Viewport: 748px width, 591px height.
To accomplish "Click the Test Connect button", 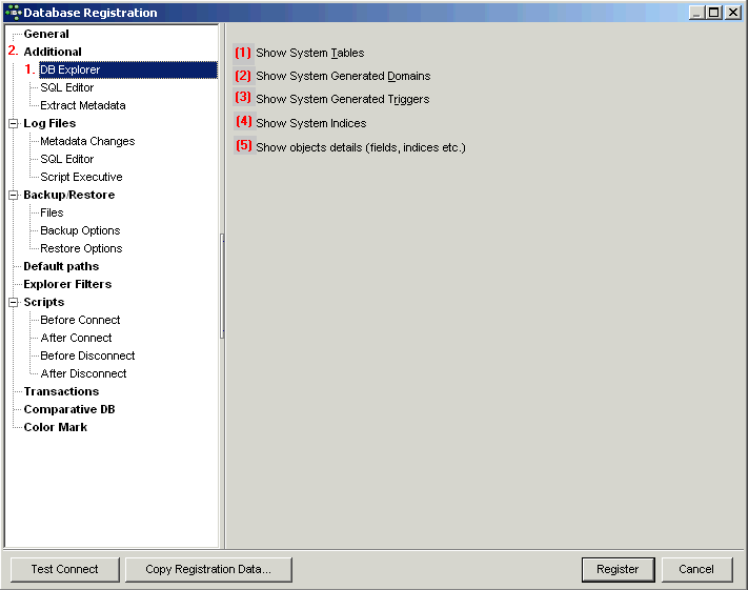I will coord(65,570).
